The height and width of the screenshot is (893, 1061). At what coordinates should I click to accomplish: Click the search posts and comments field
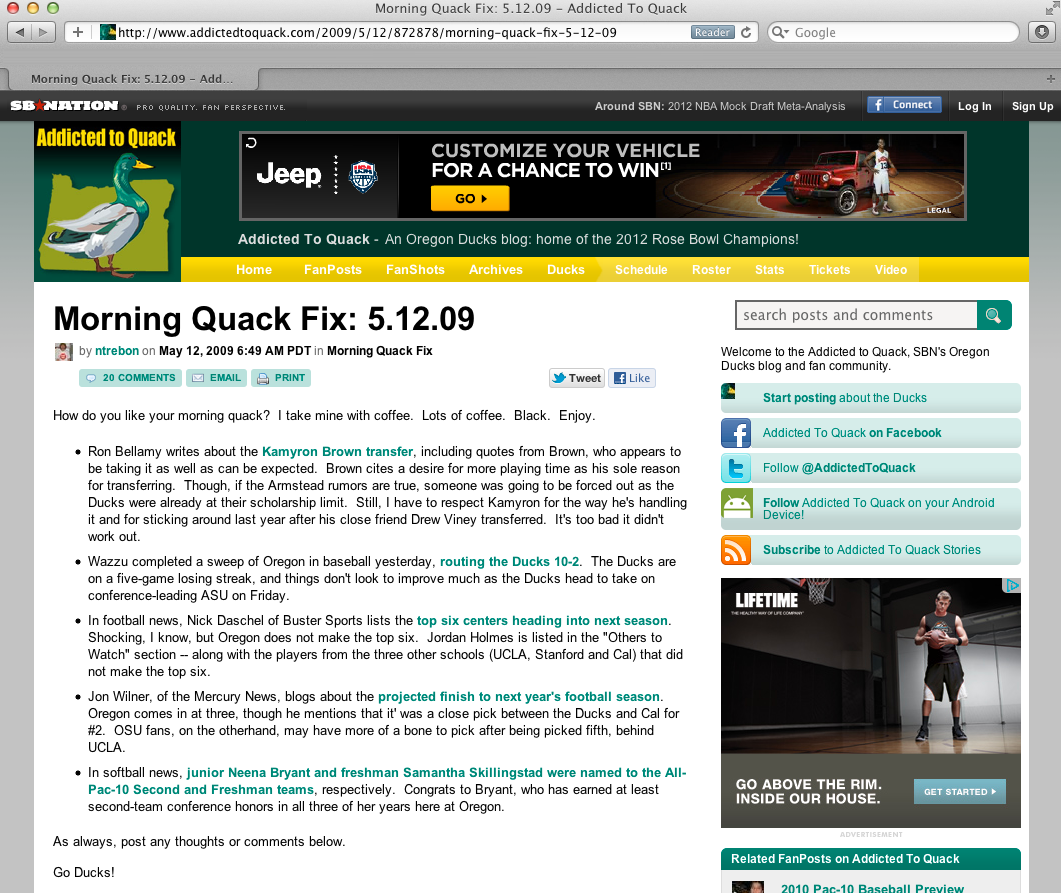pyautogui.click(x=856, y=315)
